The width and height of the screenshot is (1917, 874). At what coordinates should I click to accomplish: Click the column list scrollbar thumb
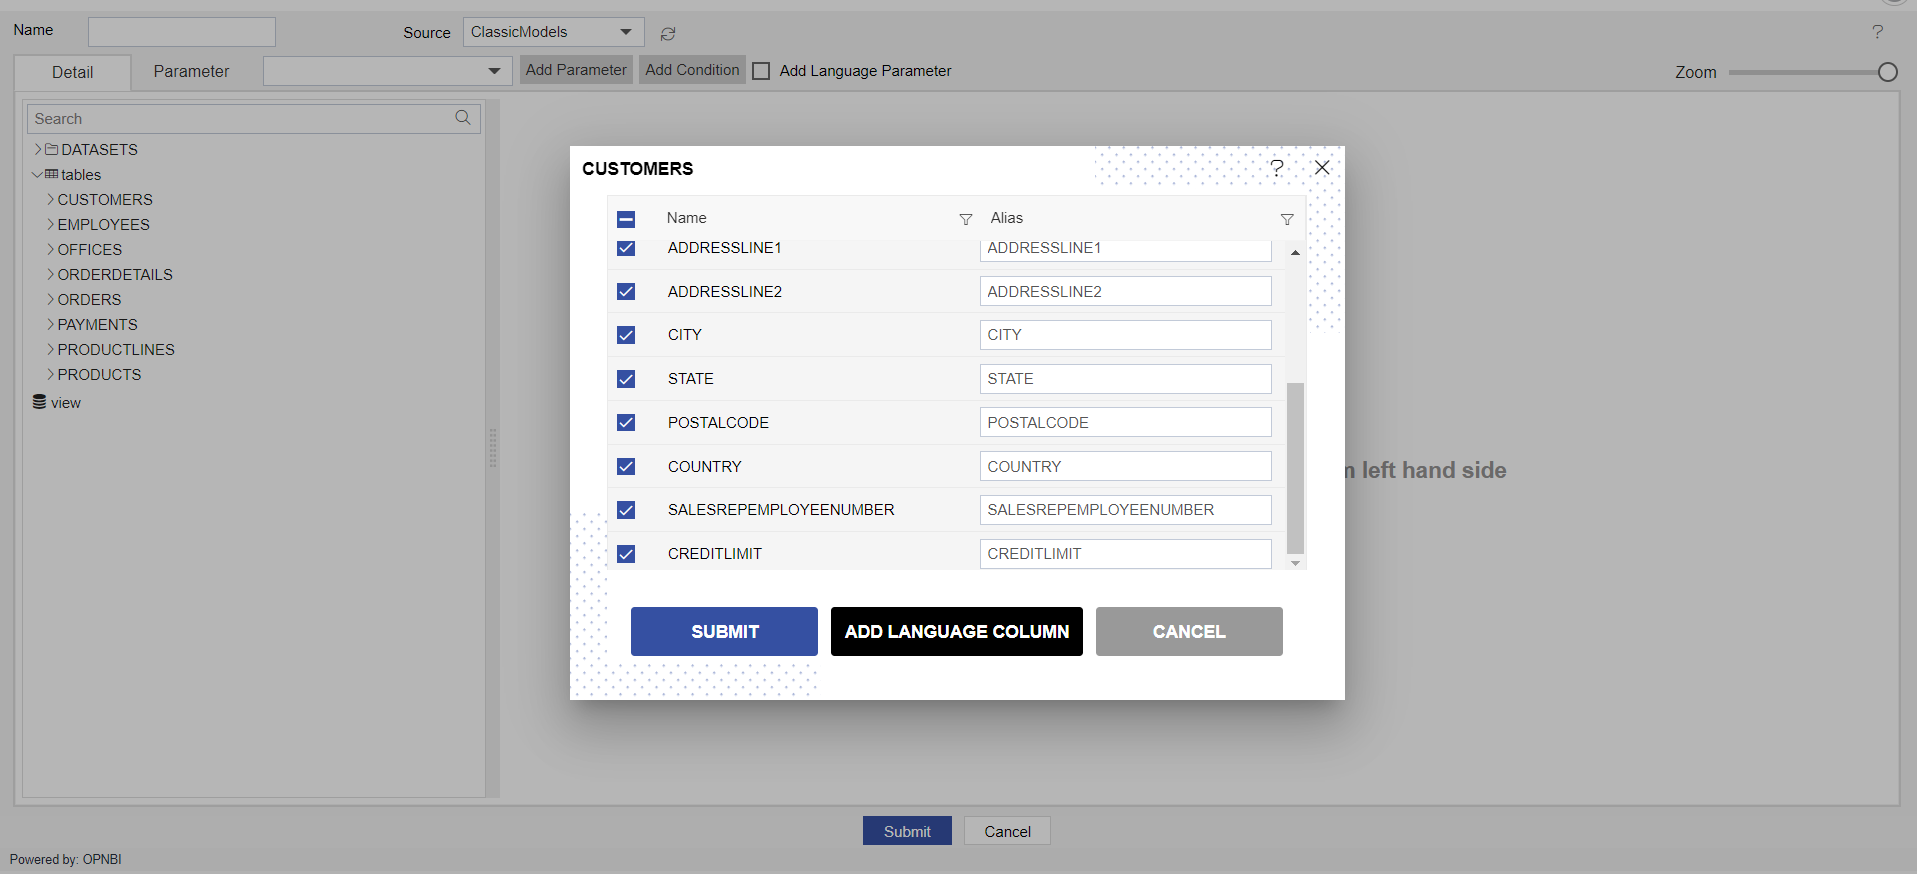(1295, 467)
